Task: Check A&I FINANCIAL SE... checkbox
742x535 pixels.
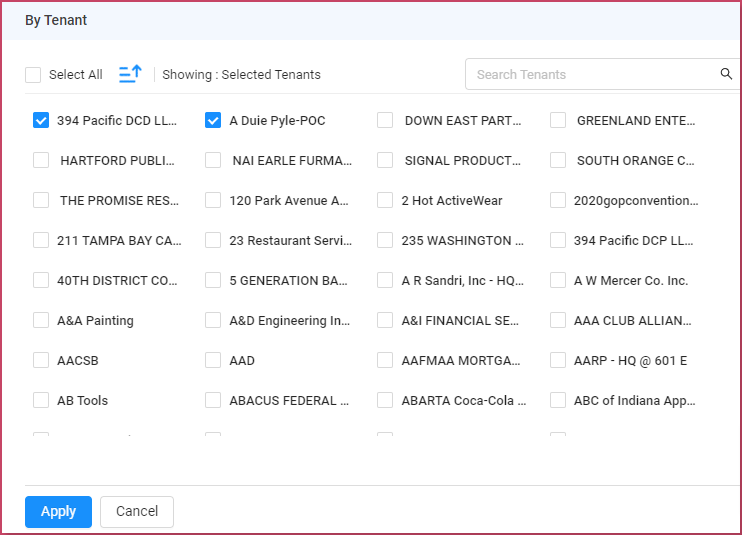Action: pos(385,320)
